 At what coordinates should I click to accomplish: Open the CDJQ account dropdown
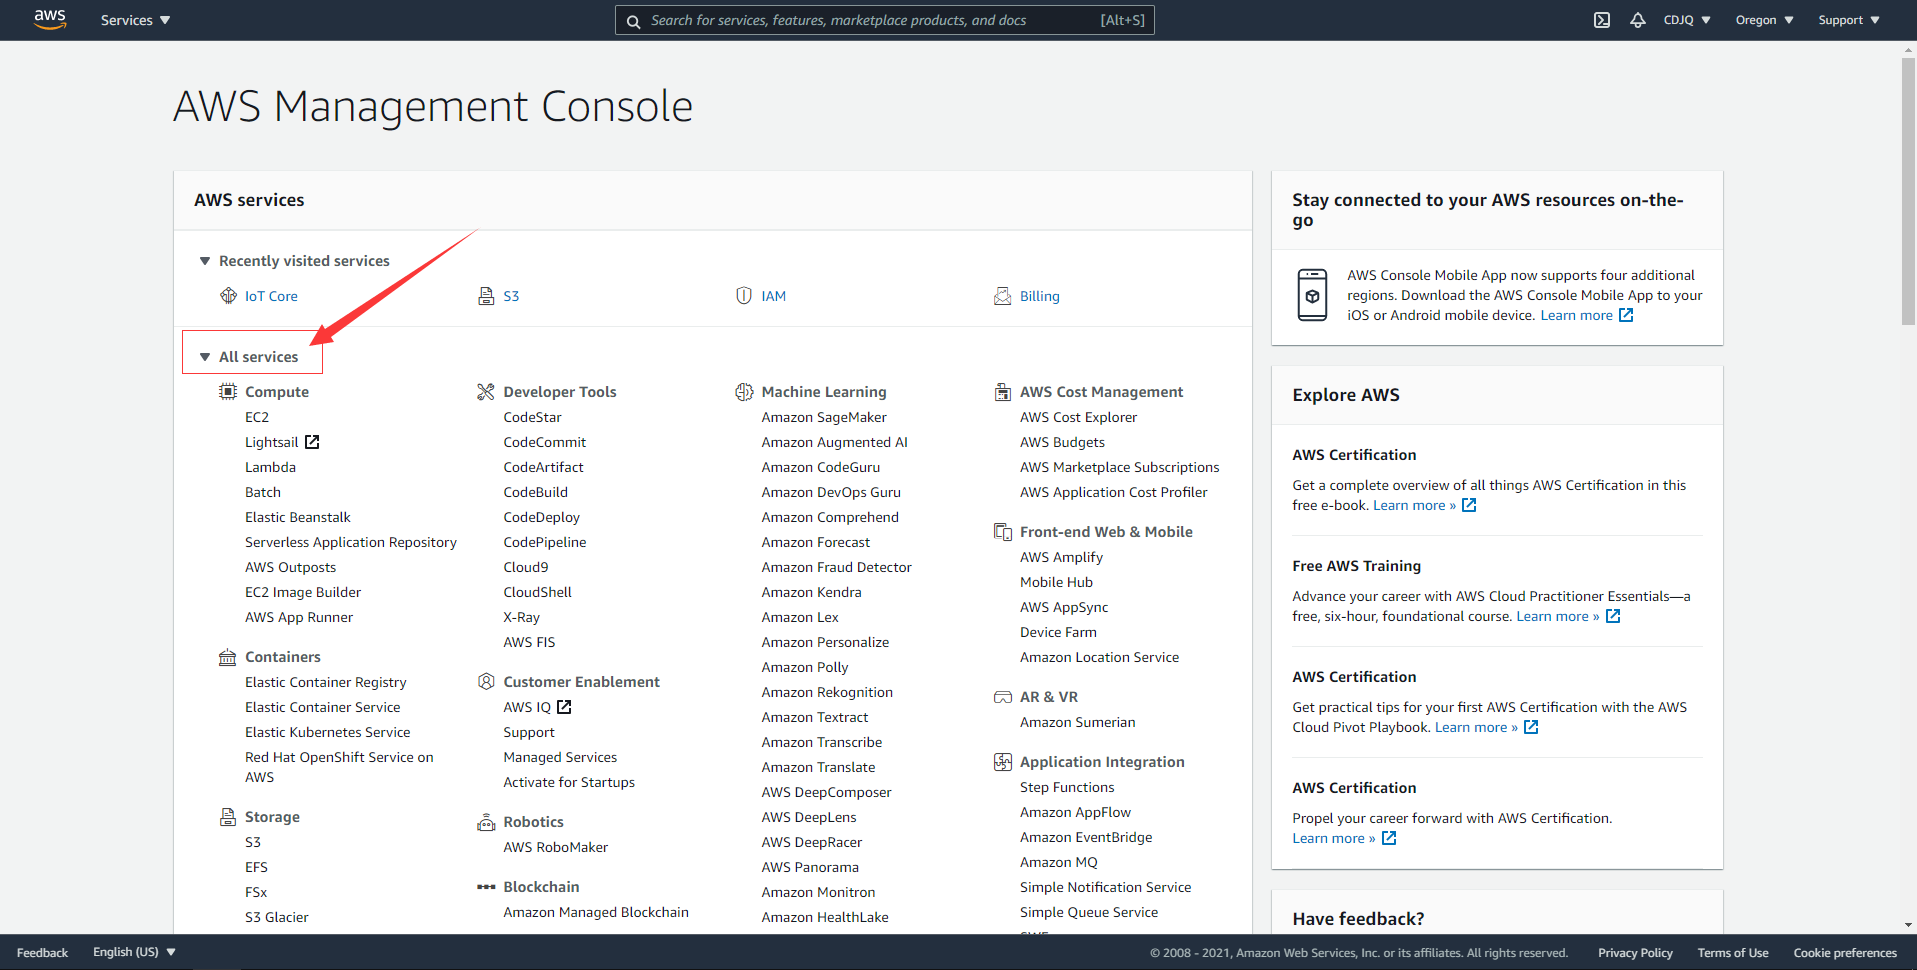click(x=1687, y=20)
